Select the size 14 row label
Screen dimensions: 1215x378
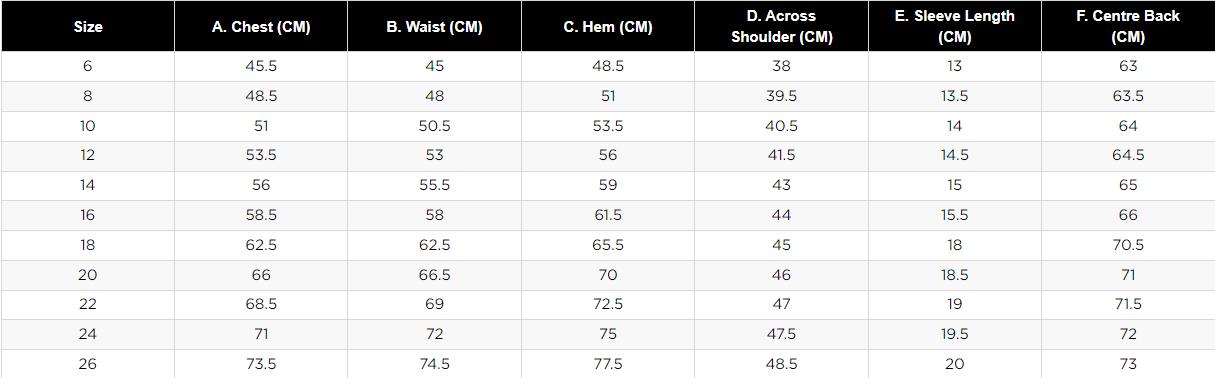click(x=88, y=185)
